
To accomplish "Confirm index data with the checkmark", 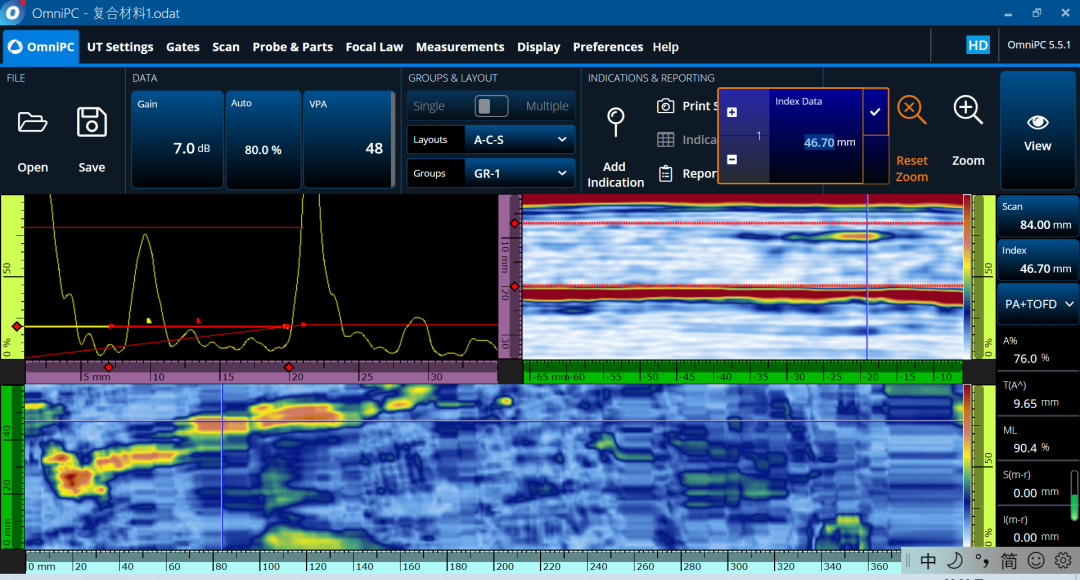I will 875,112.
